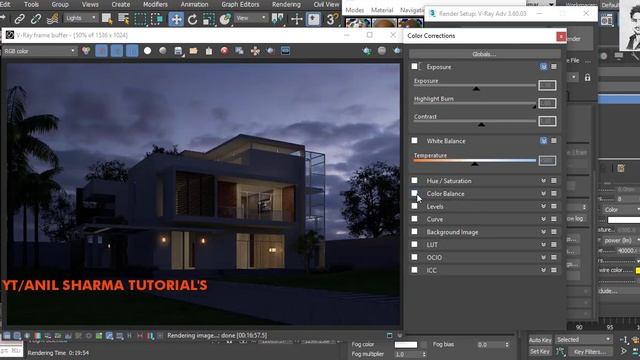Click the Auto Key button
The image size is (640, 360).
[x=540, y=340]
